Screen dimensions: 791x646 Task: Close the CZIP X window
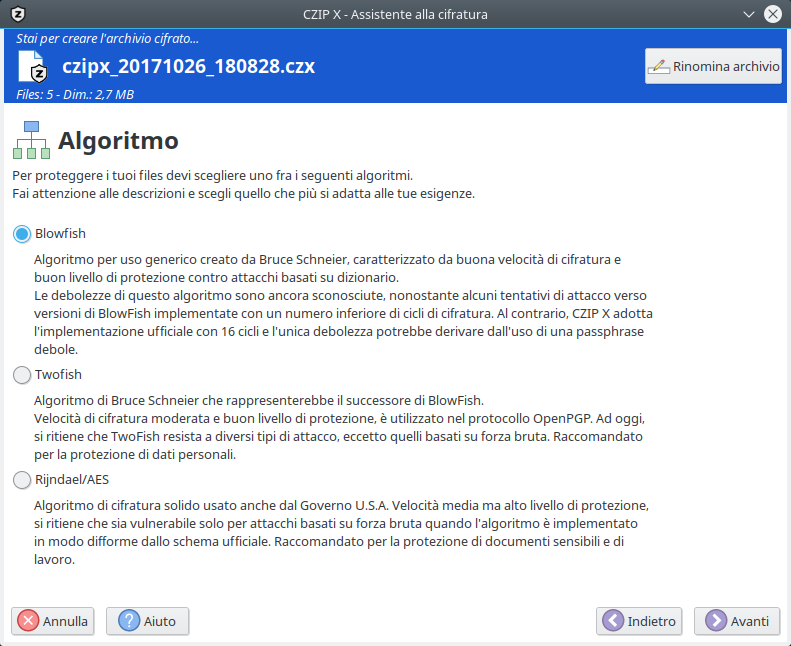(772, 14)
